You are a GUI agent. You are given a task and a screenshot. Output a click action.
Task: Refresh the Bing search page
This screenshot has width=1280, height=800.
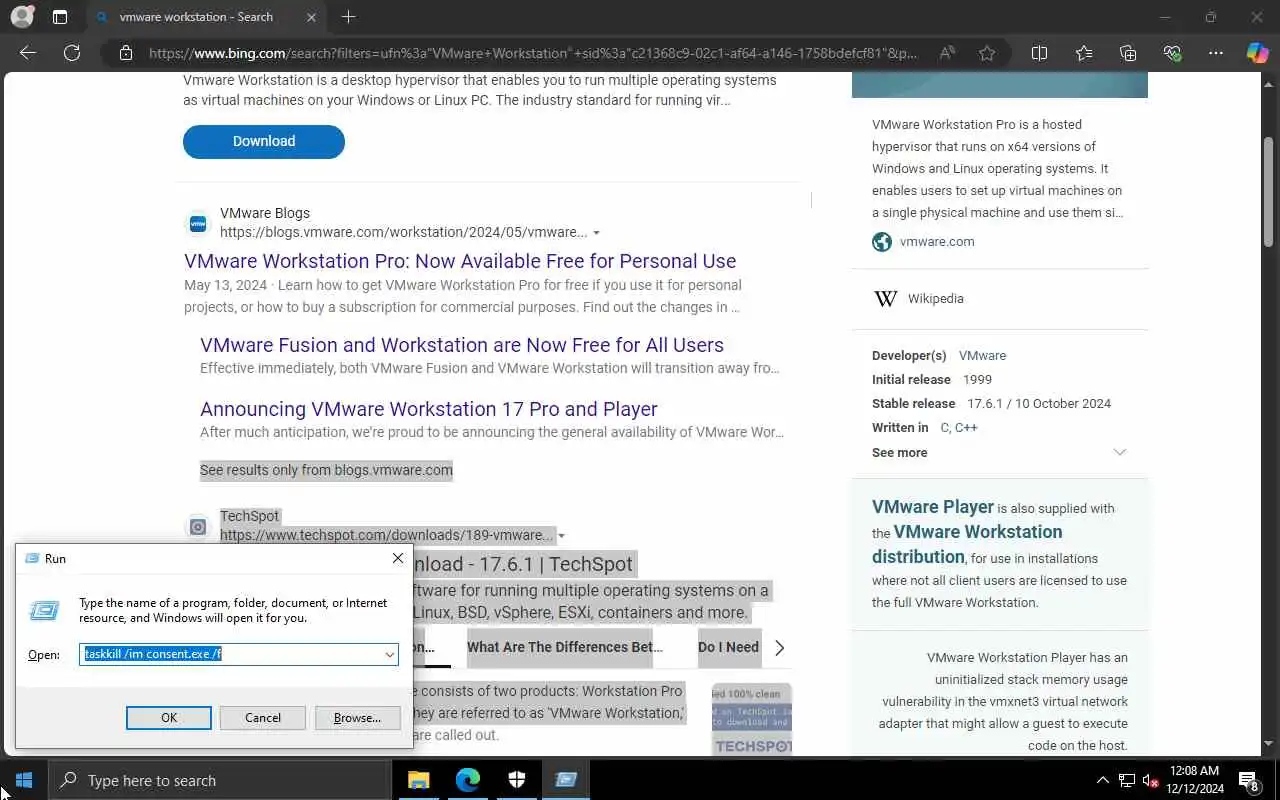click(72, 53)
